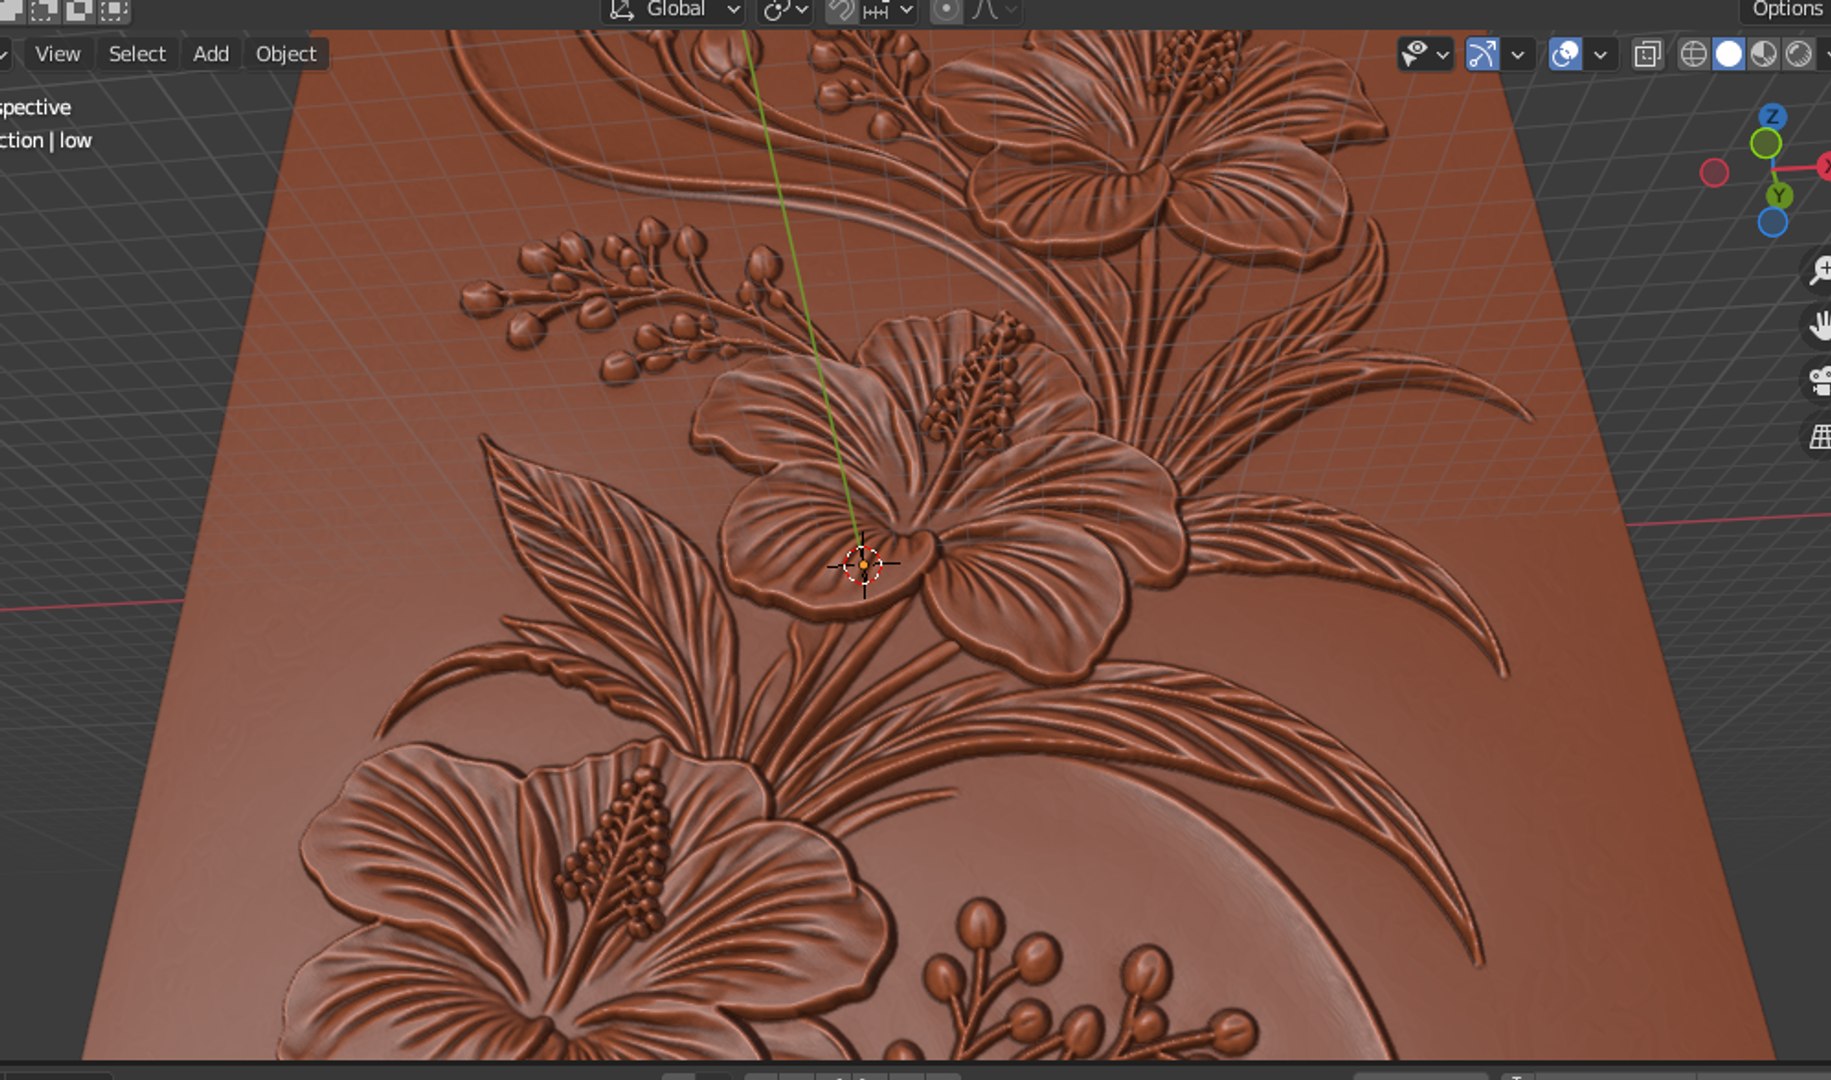
Task: Toggle proportional editing
Action: (946, 10)
